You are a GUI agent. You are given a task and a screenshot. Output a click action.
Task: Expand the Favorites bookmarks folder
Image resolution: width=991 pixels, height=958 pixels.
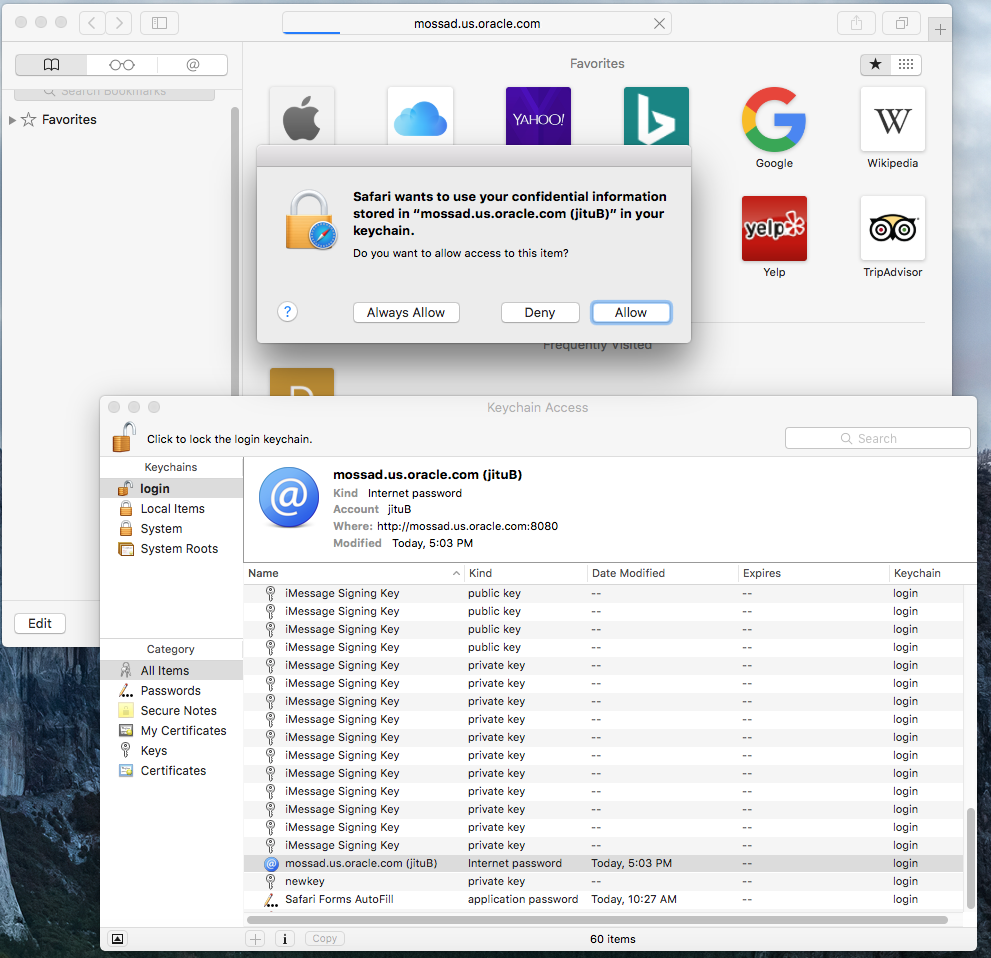(x=12, y=120)
